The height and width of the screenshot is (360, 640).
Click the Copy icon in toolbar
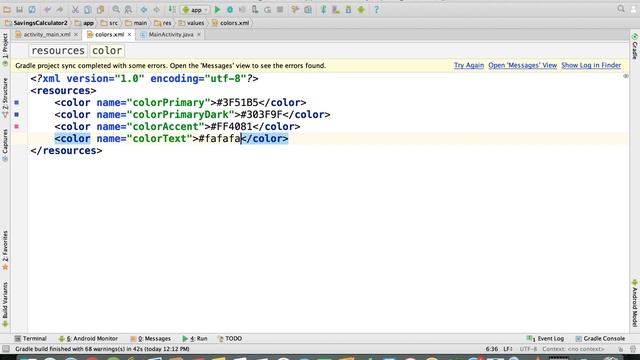(87, 9)
